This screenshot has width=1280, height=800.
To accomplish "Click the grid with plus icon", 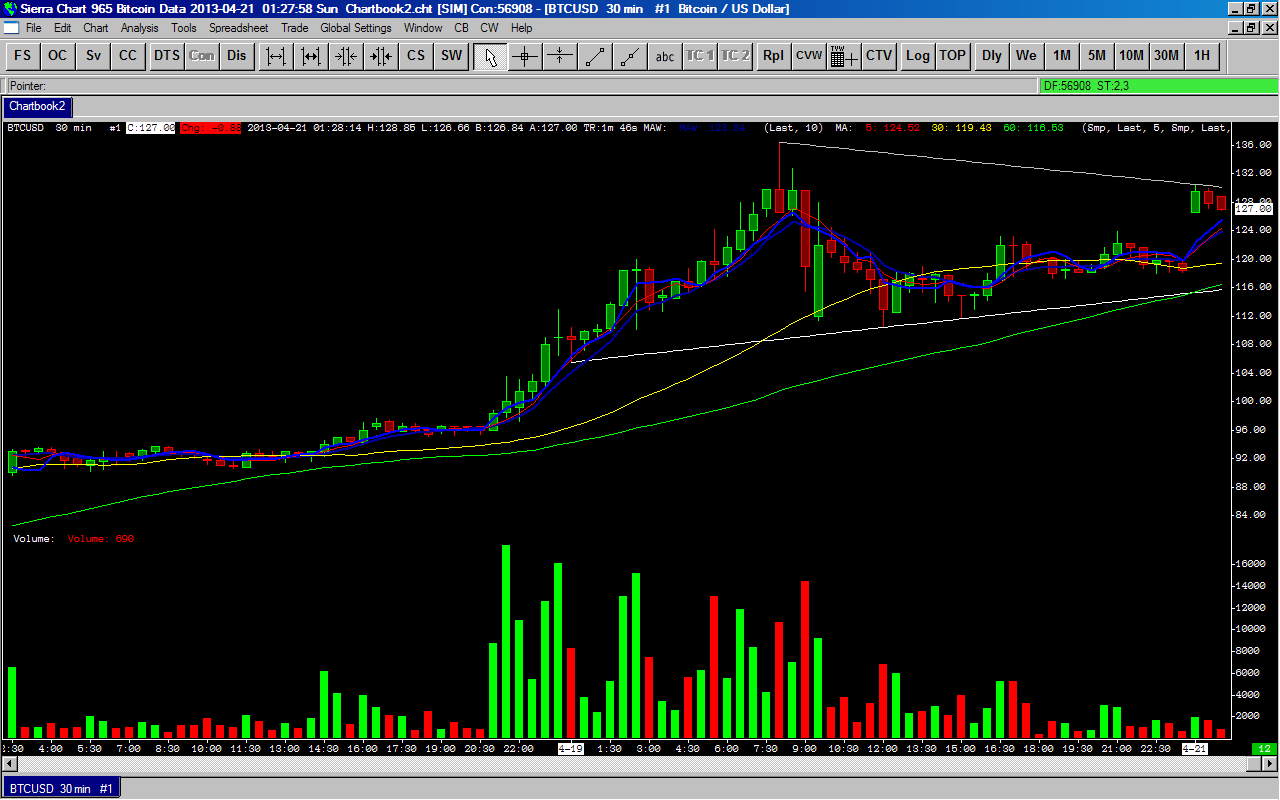I will click(843, 56).
